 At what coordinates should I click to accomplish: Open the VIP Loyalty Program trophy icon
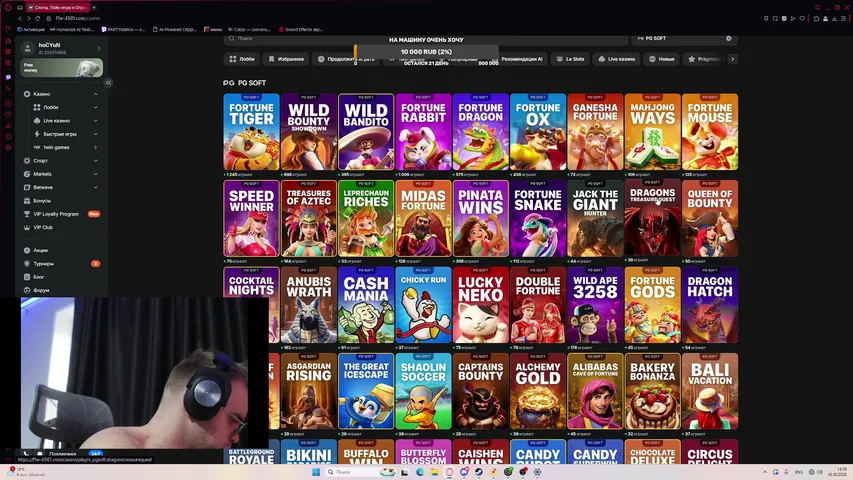(x=27, y=214)
